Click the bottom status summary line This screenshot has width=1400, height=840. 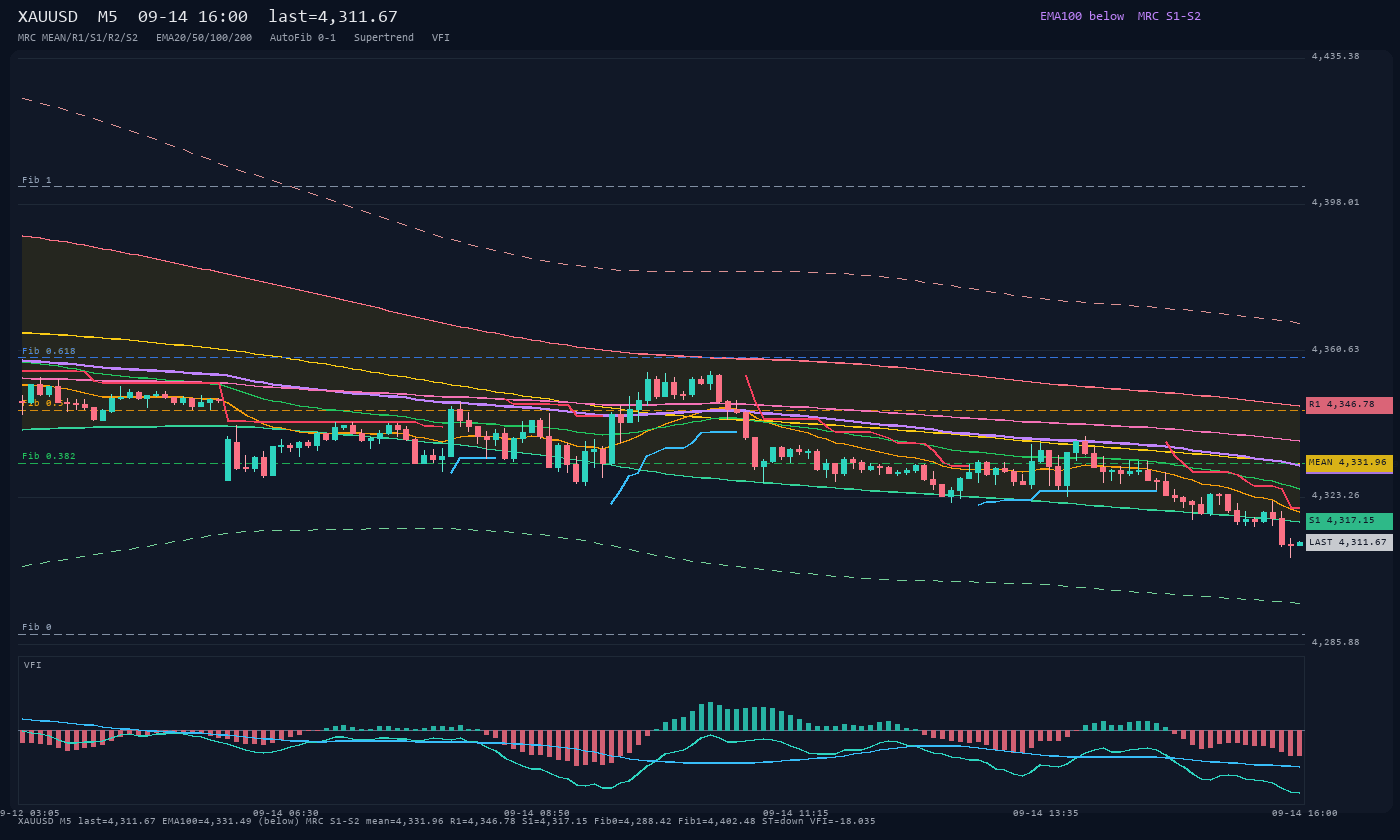coord(447,822)
